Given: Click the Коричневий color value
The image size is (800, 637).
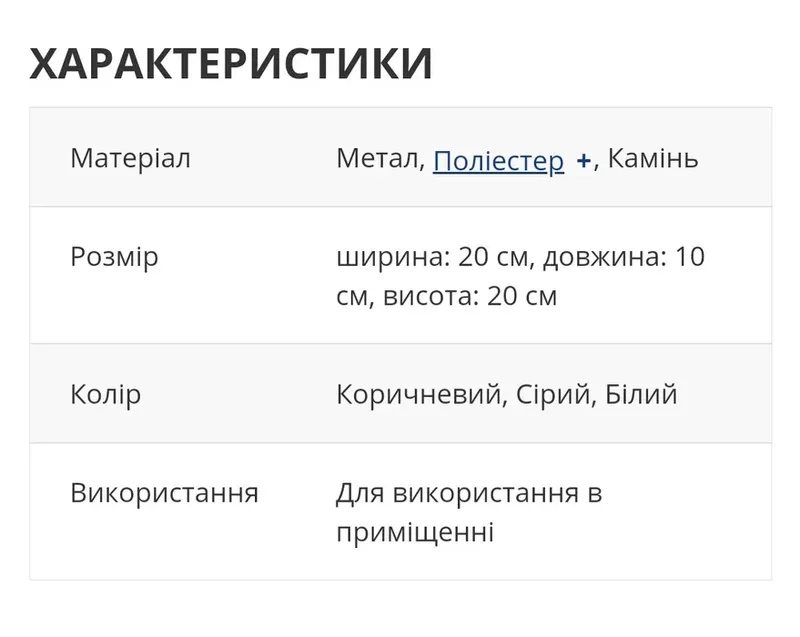Looking at the screenshot, I should tap(419, 394).
